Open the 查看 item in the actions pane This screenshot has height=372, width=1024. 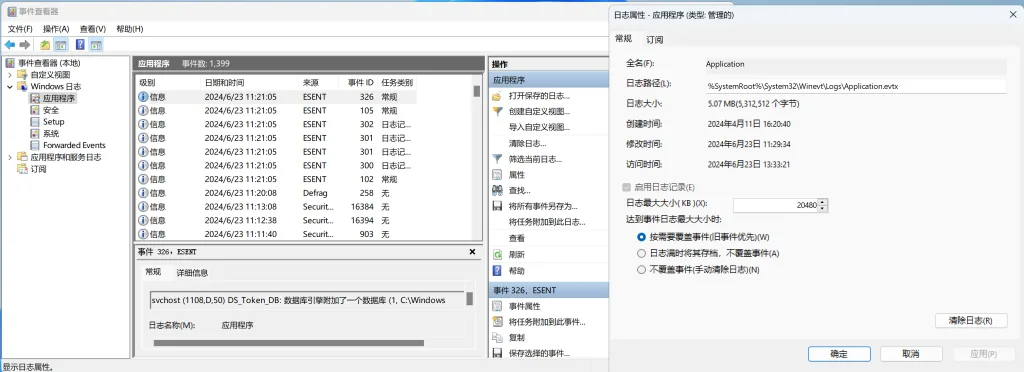517,238
